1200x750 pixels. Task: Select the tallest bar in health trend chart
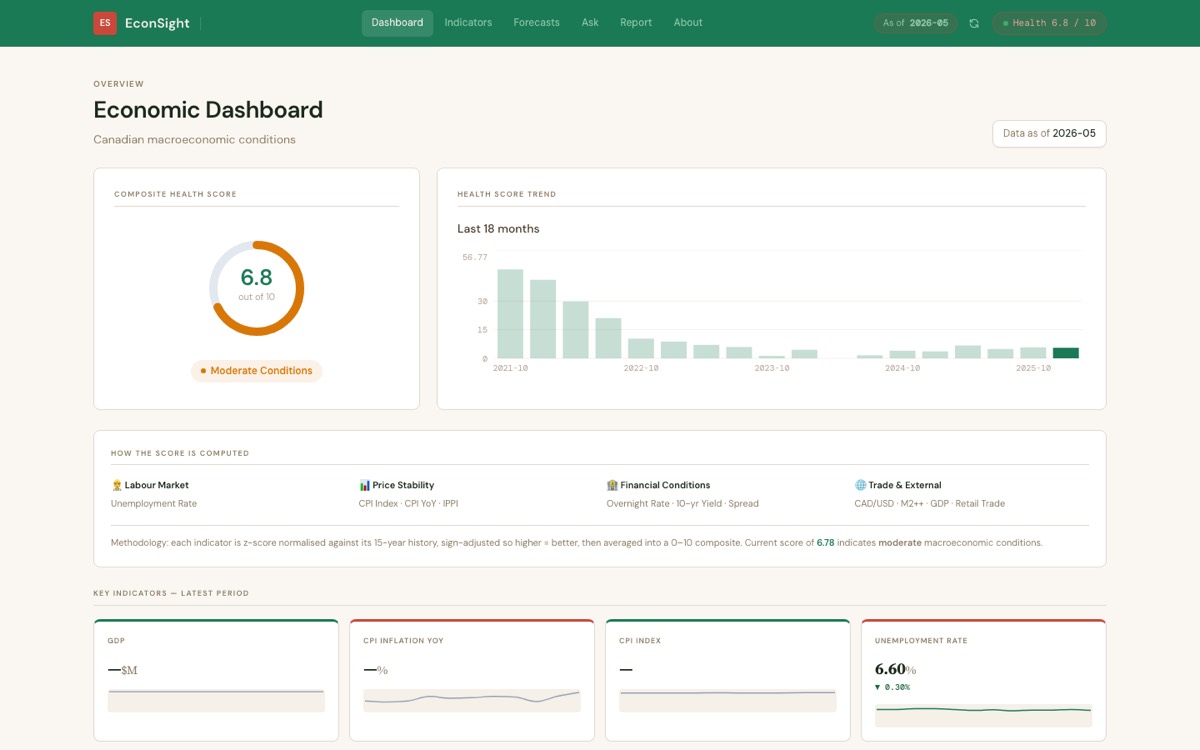(510, 314)
